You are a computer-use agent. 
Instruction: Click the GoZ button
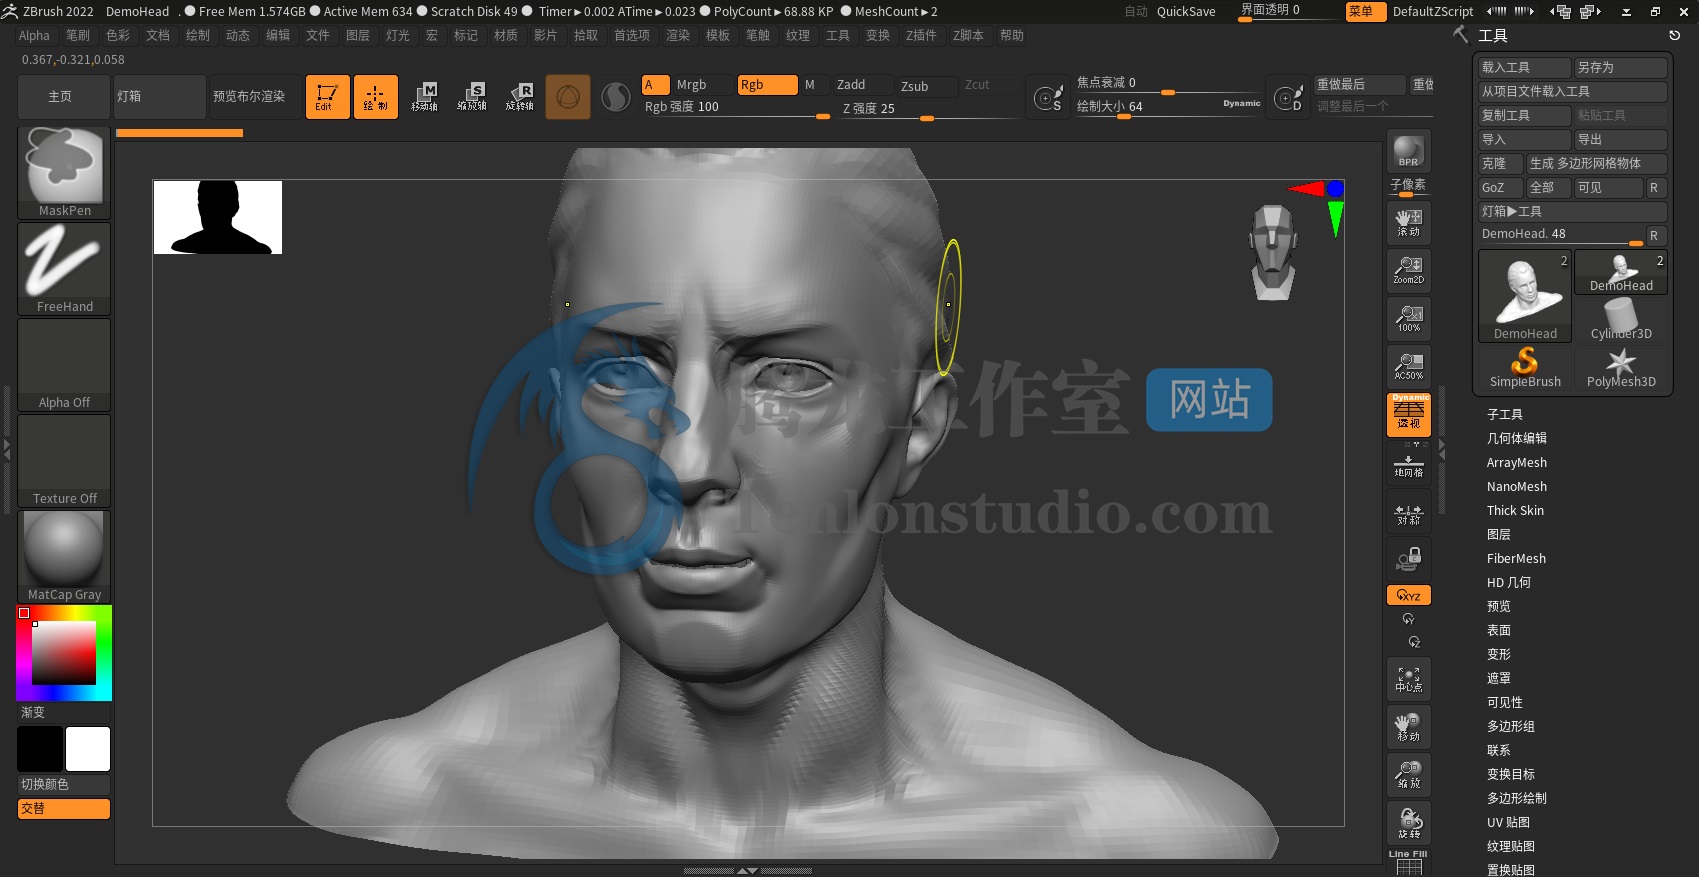tap(1500, 187)
